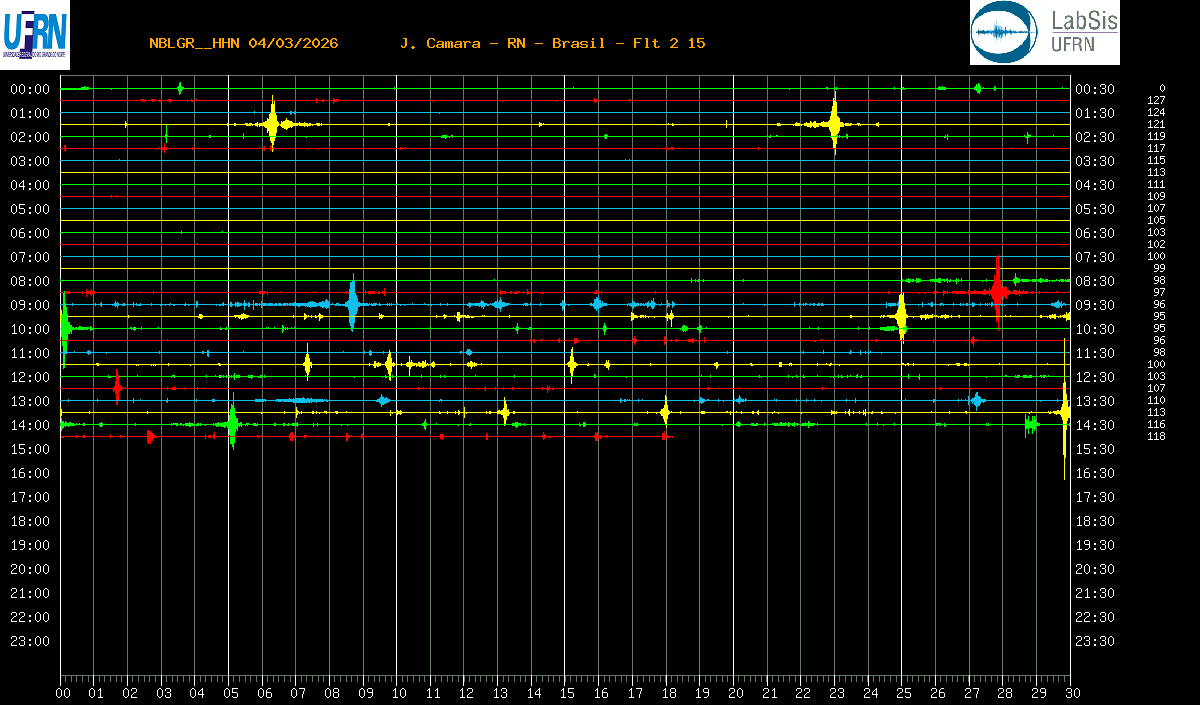Click the amplitude value 127 on the right
This screenshot has height=705, width=1200.
(1156, 100)
